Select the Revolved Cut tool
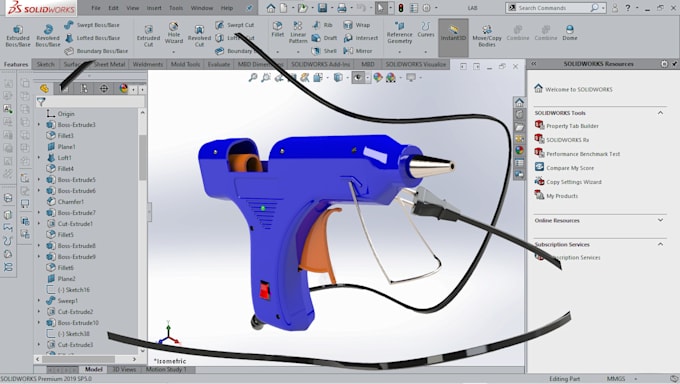Screen dimensions: 680x384 coord(199,36)
